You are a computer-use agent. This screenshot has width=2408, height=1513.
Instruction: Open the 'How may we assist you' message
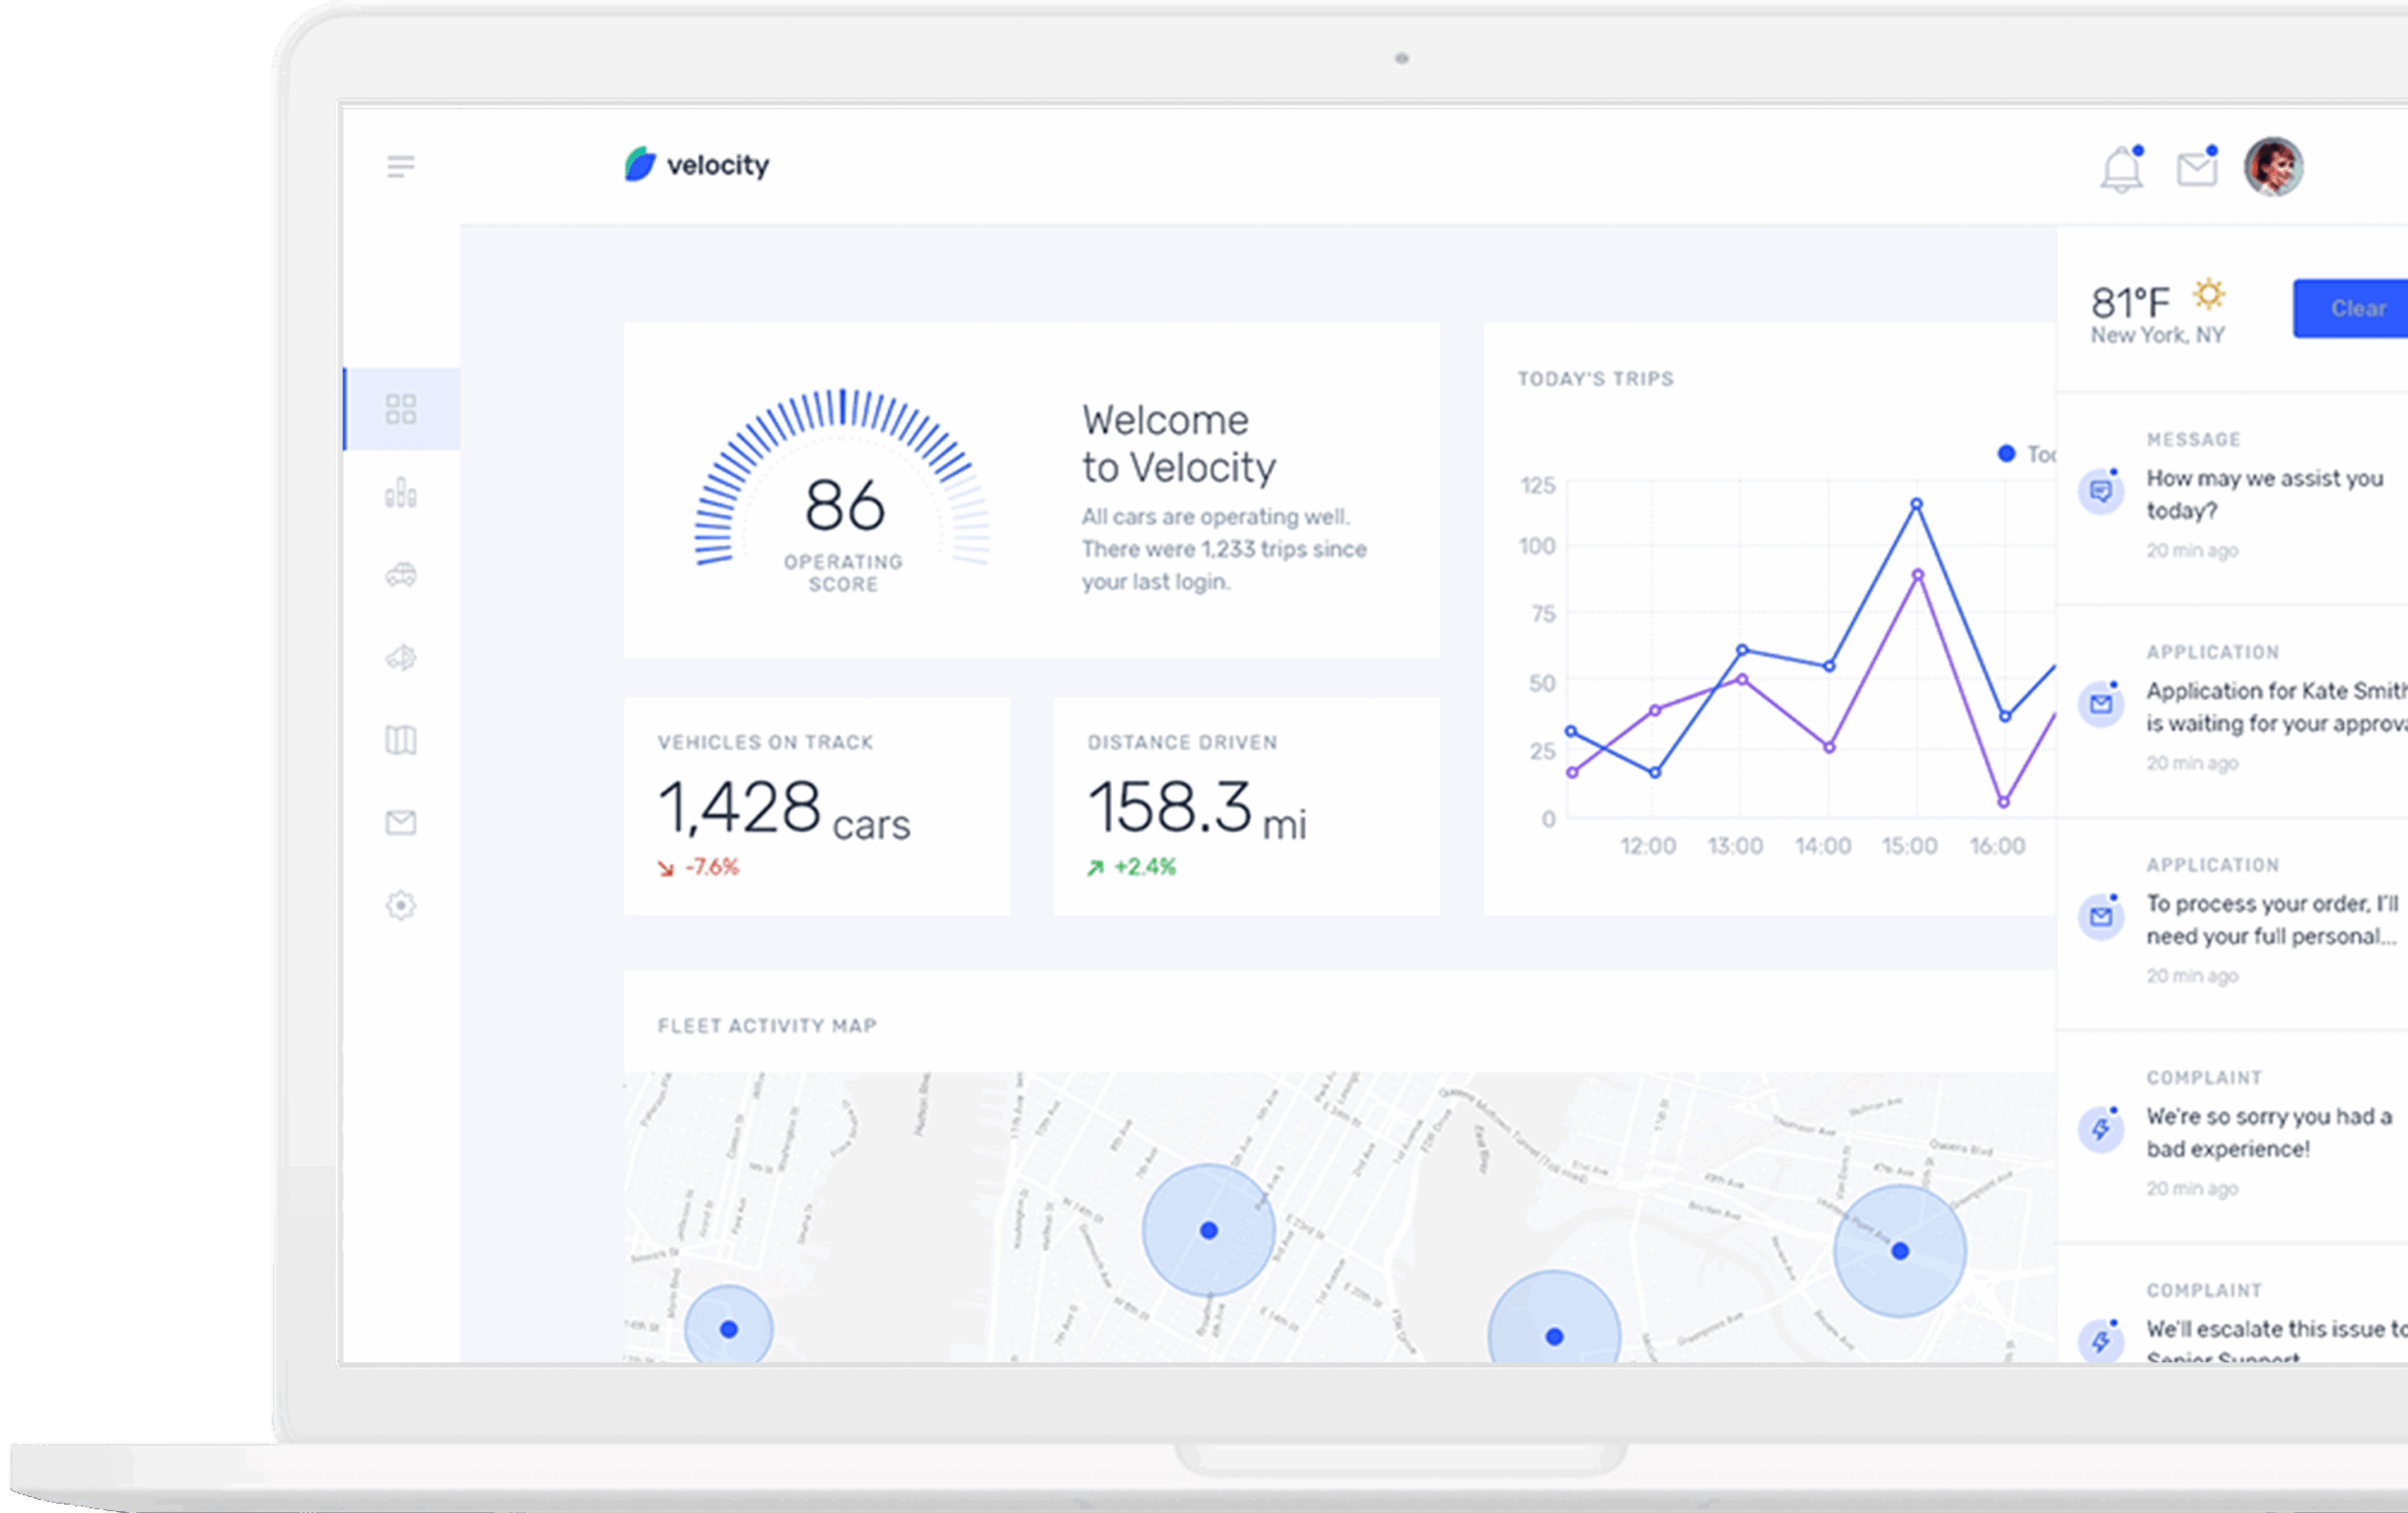[x=2263, y=495]
